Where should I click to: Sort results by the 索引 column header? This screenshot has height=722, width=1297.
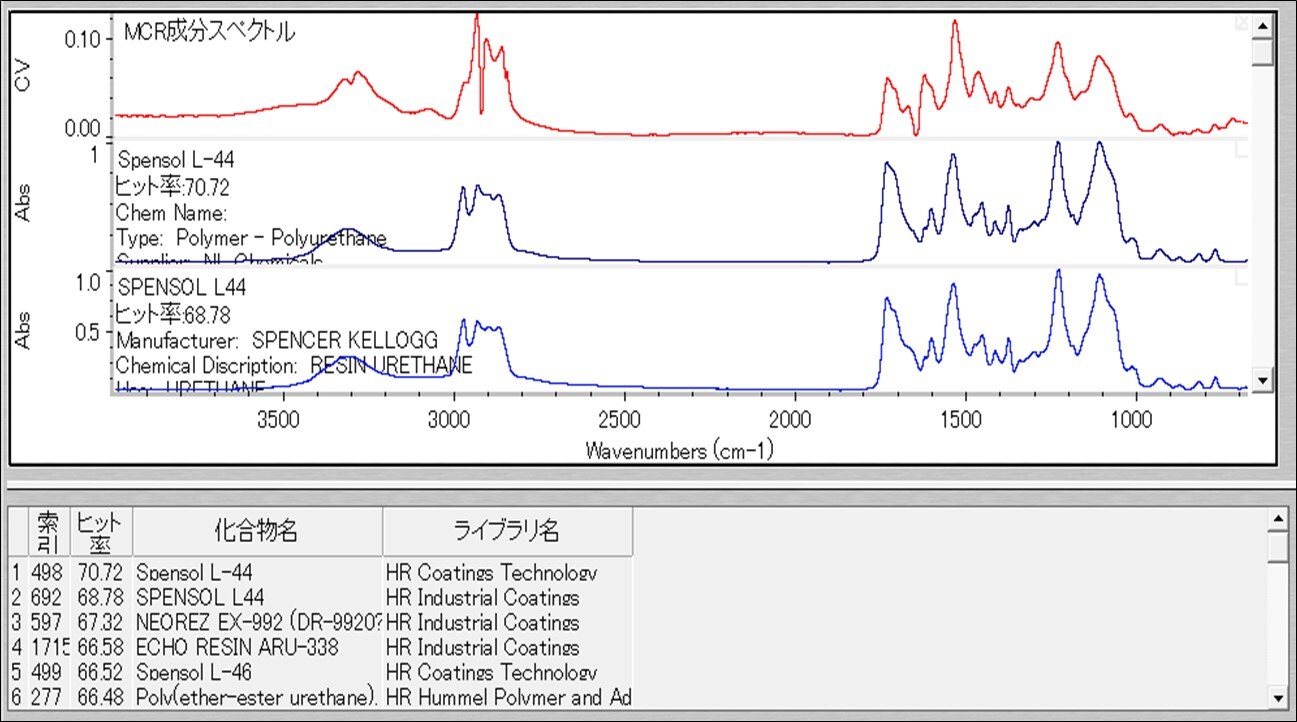pyautogui.click(x=47, y=531)
